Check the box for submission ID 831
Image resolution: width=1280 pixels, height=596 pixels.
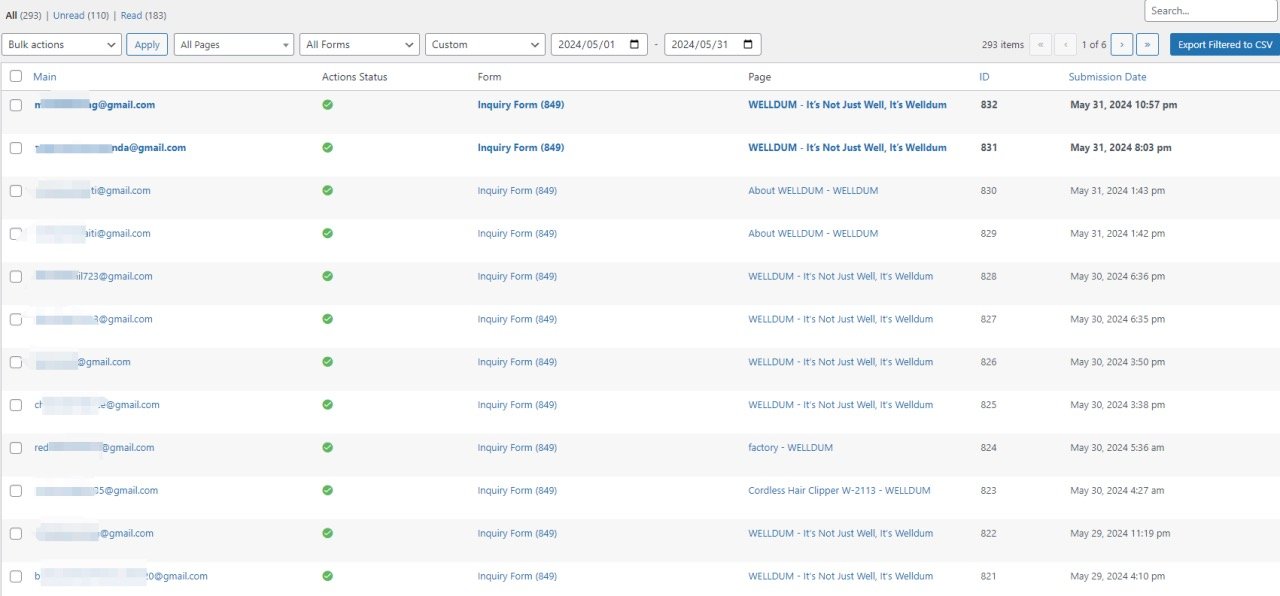tap(16, 147)
